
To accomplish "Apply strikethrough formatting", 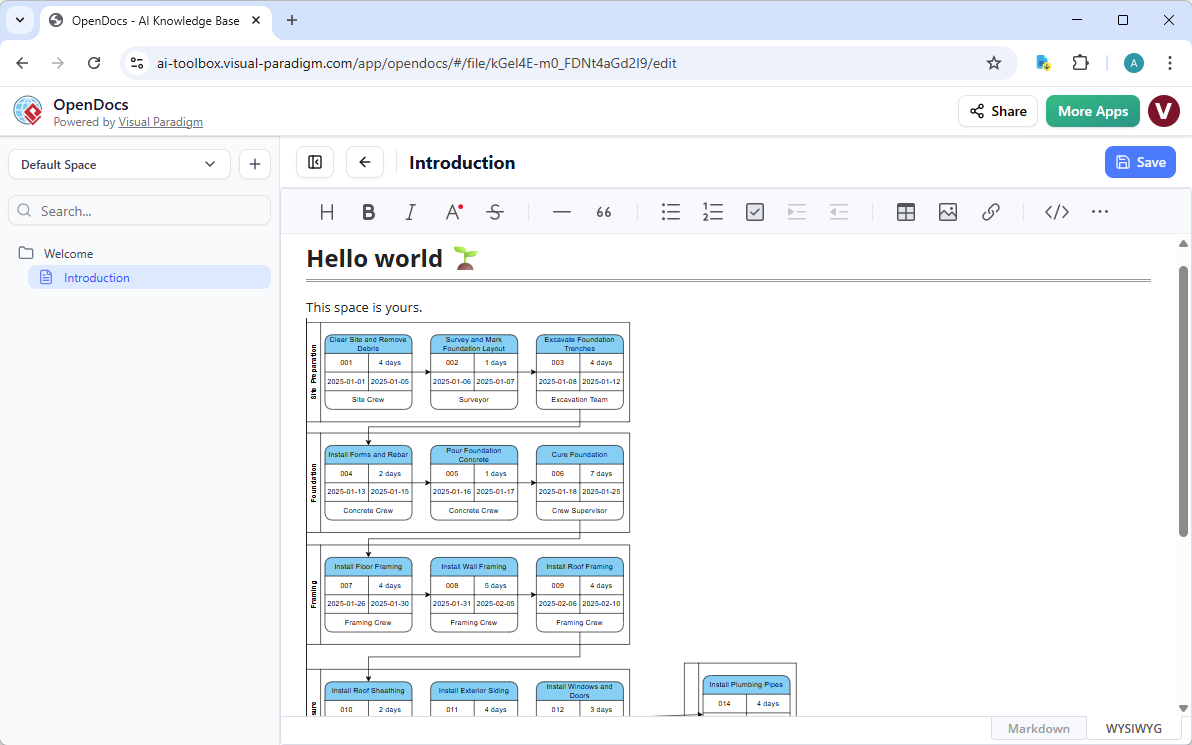I will [x=495, y=212].
